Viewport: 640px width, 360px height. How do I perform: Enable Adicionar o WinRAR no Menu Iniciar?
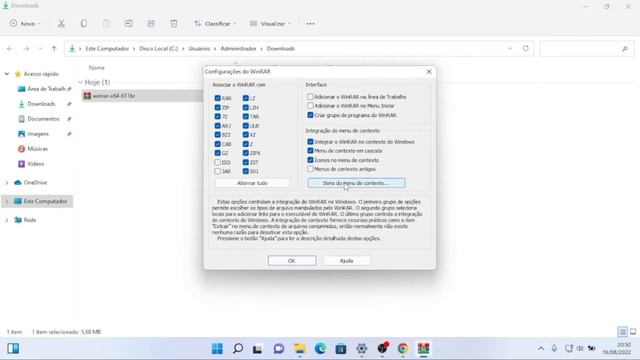click(310, 106)
